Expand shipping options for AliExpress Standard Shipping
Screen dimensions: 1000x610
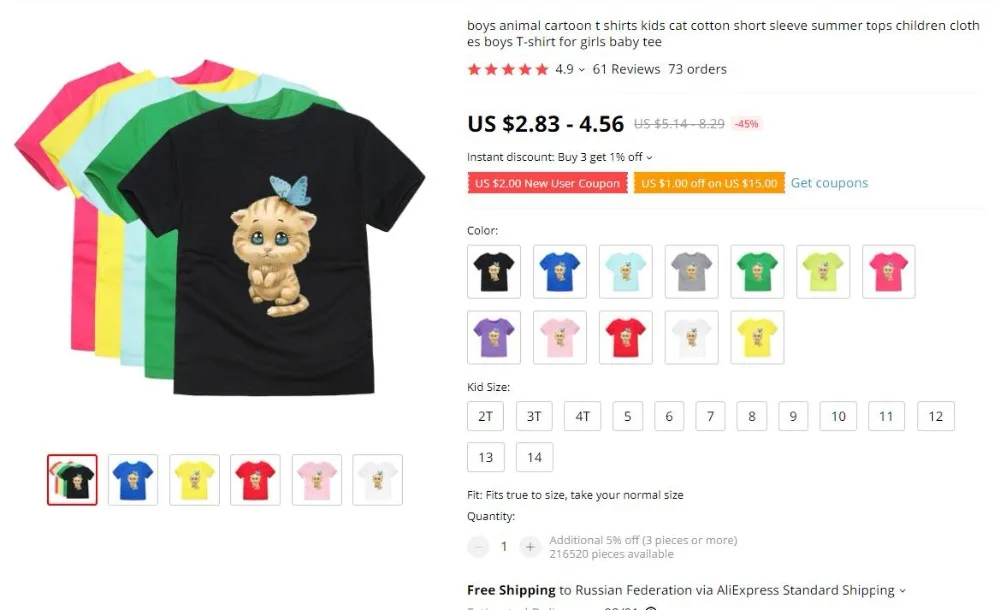[x=902, y=591]
